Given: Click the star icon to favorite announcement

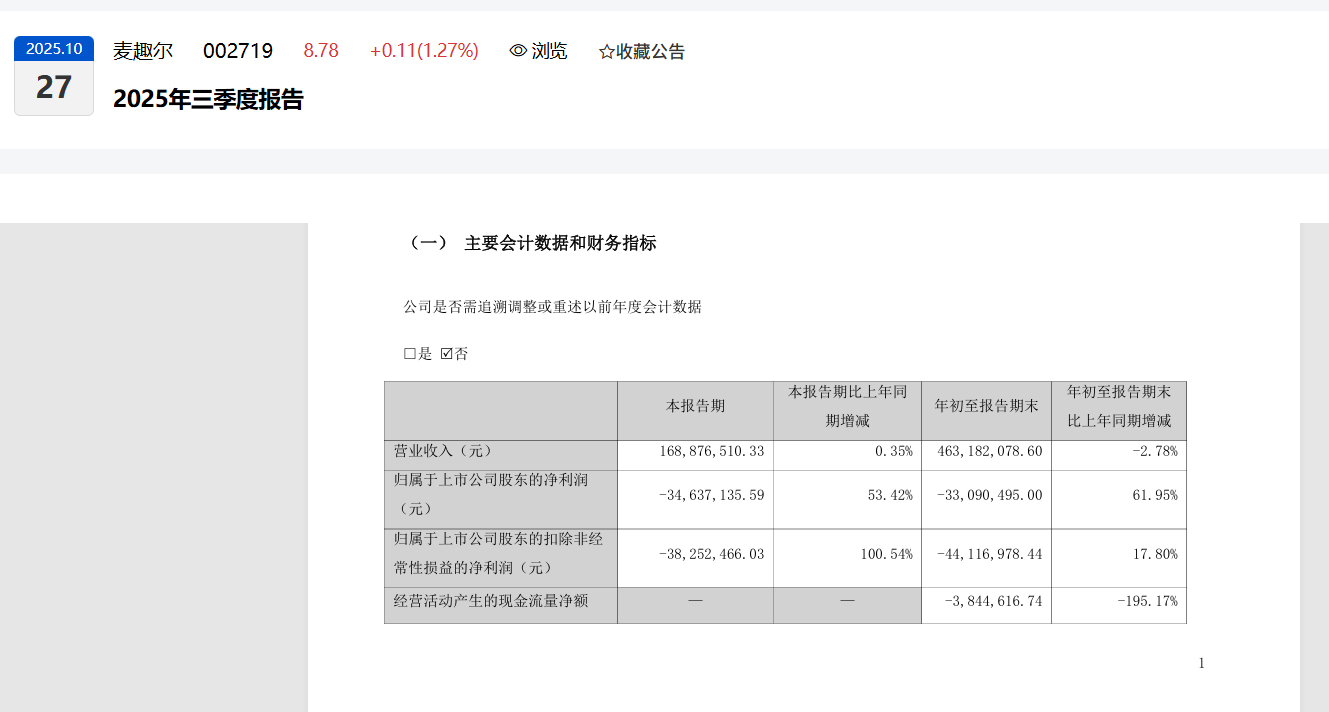Looking at the screenshot, I should [606, 52].
